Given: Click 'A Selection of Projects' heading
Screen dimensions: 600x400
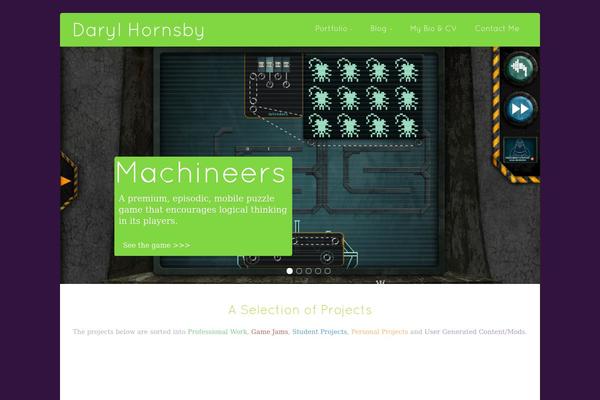Looking at the screenshot, I should pos(300,310).
